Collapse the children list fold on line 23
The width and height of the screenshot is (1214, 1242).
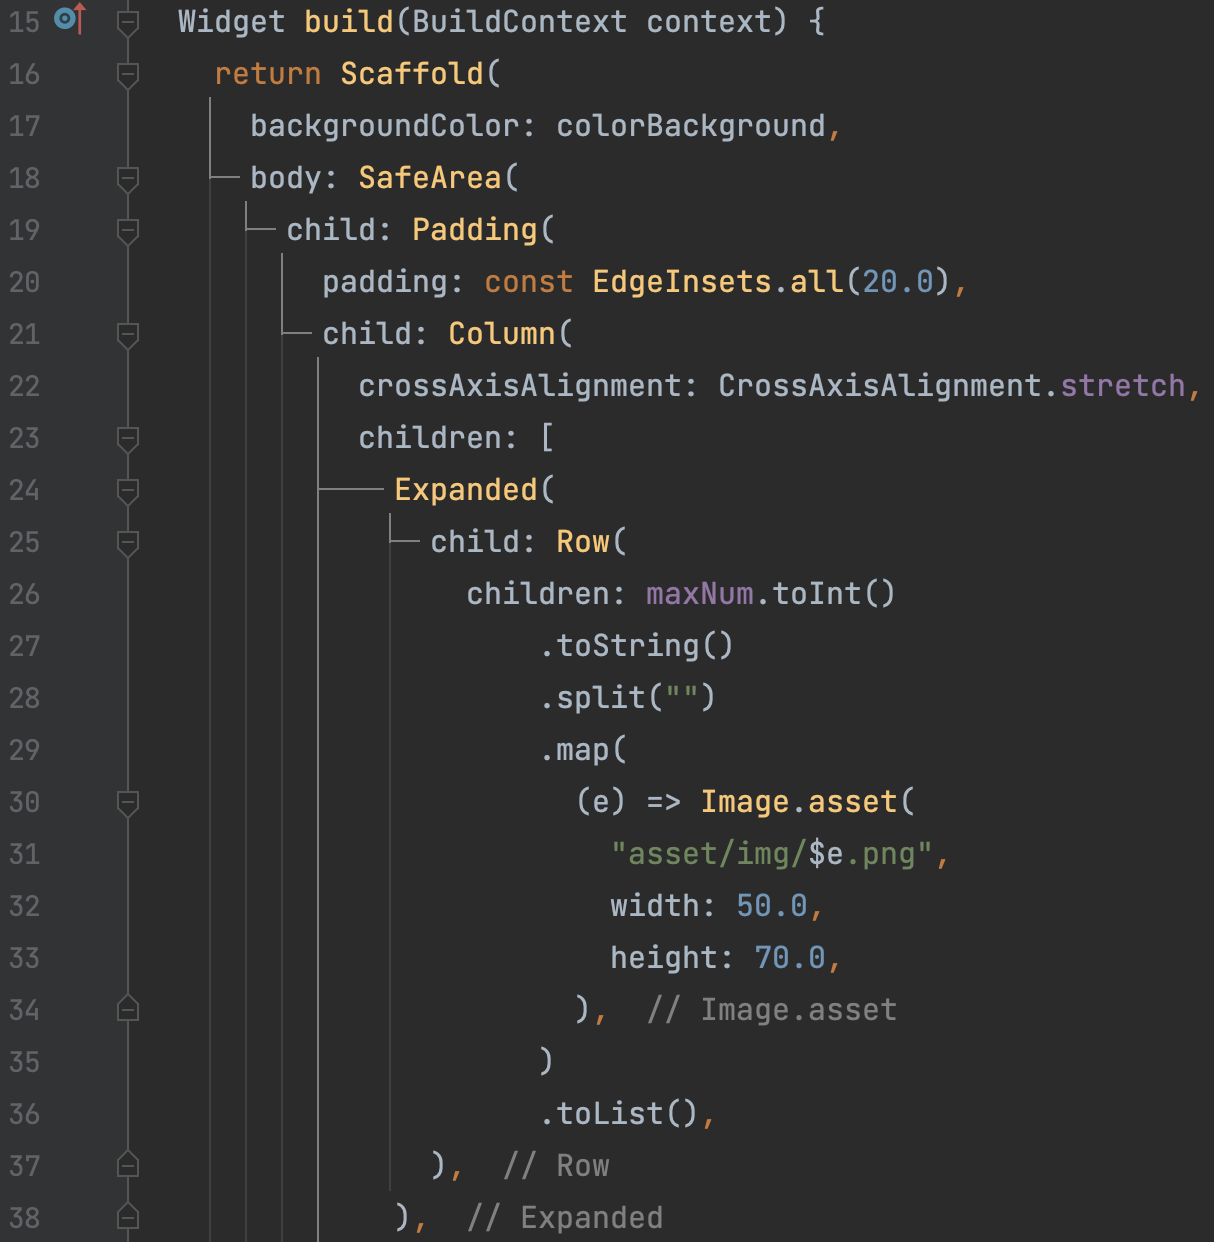(128, 438)
